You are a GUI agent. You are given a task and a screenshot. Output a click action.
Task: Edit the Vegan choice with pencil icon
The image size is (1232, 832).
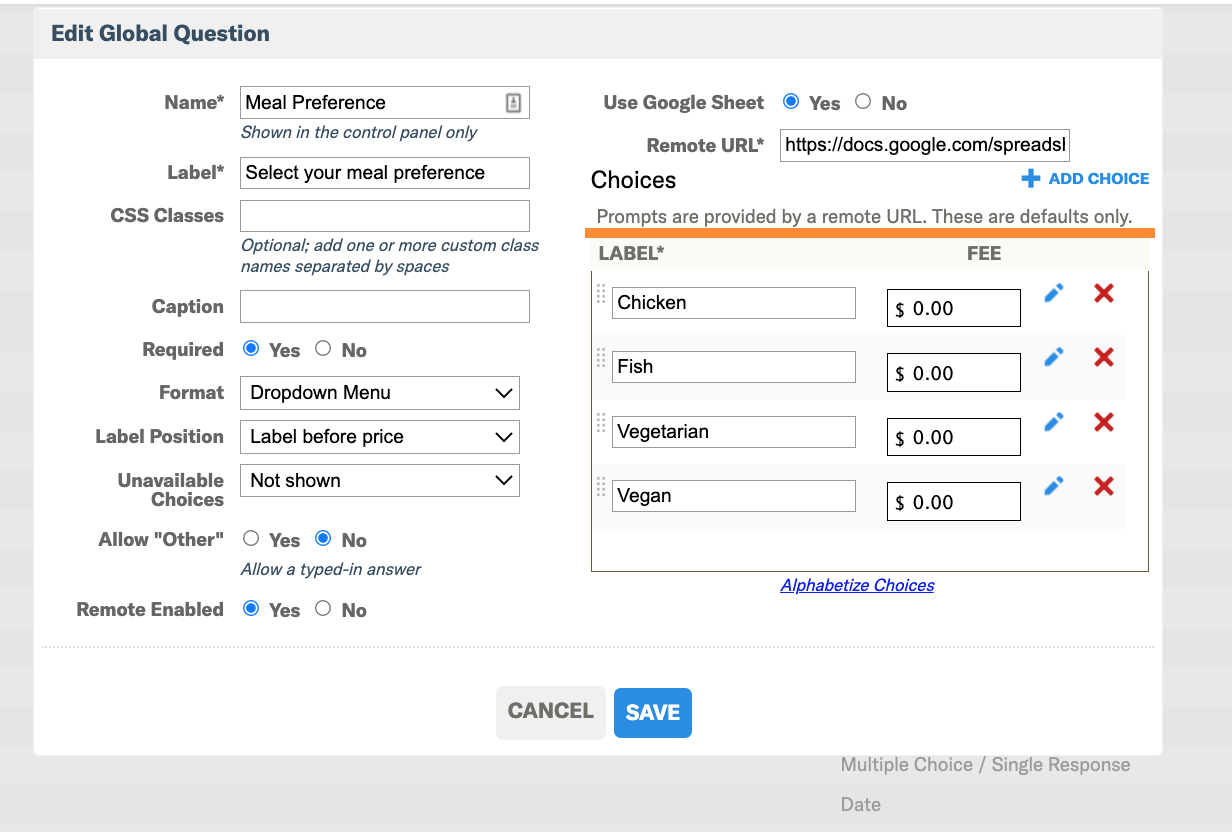(1053, 486)
